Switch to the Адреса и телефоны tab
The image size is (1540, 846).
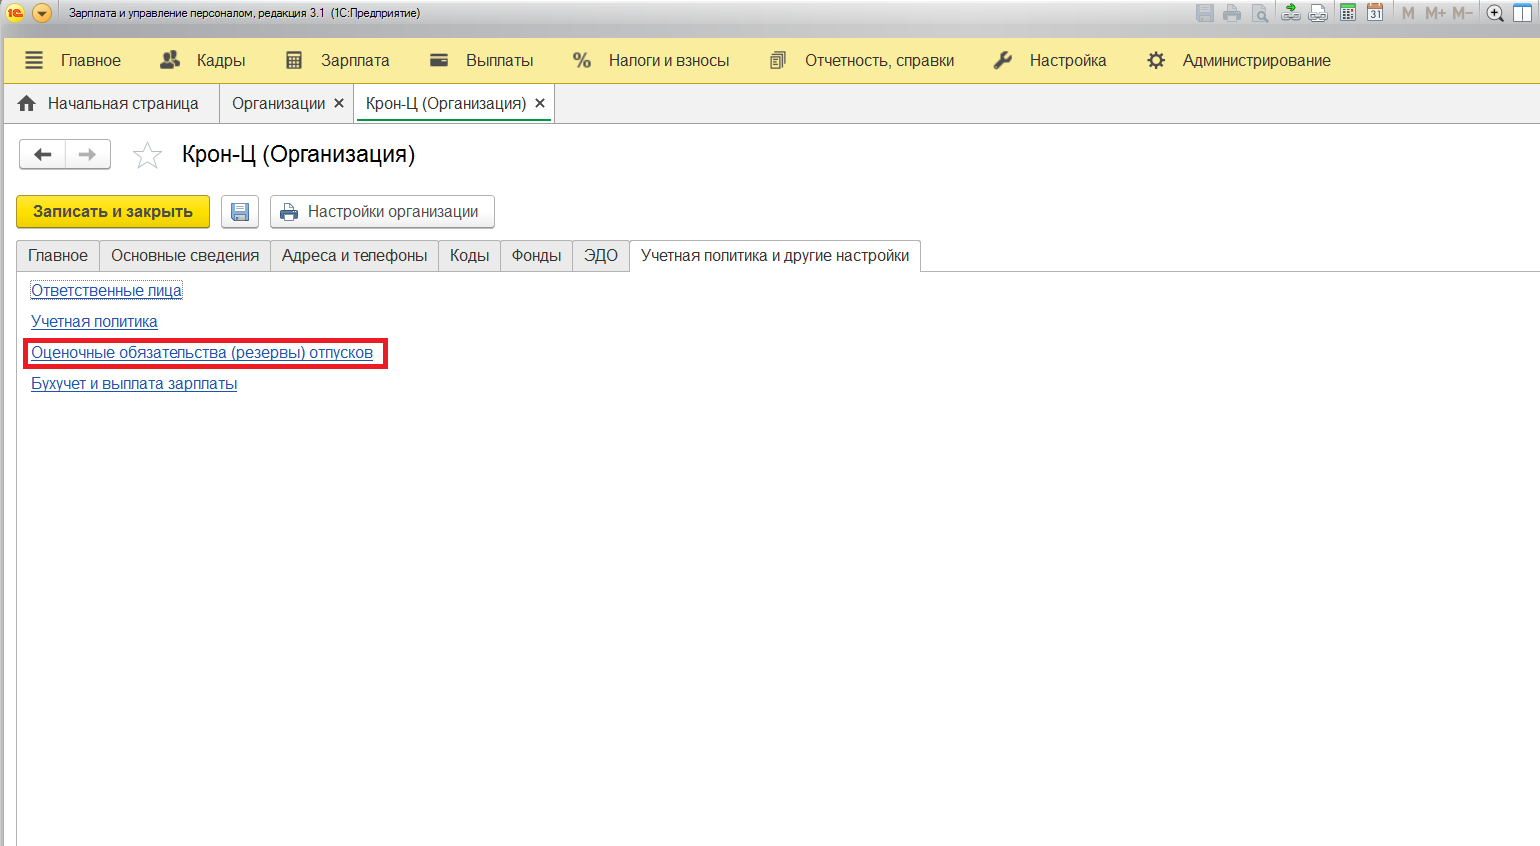[x=354, y=256]
